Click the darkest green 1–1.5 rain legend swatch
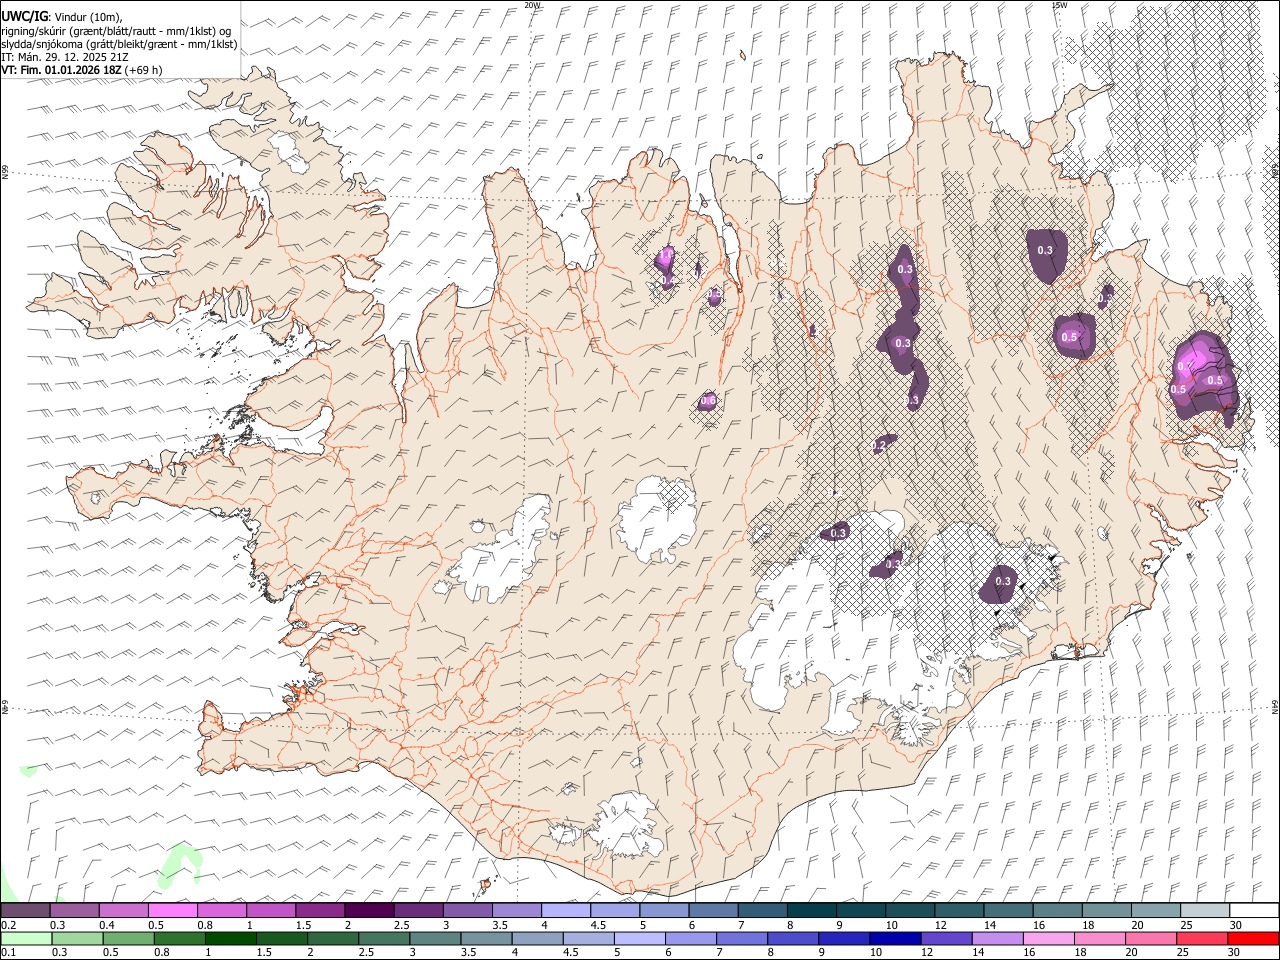The width and height of the screenshot is (1280, 960). [231, 938]
